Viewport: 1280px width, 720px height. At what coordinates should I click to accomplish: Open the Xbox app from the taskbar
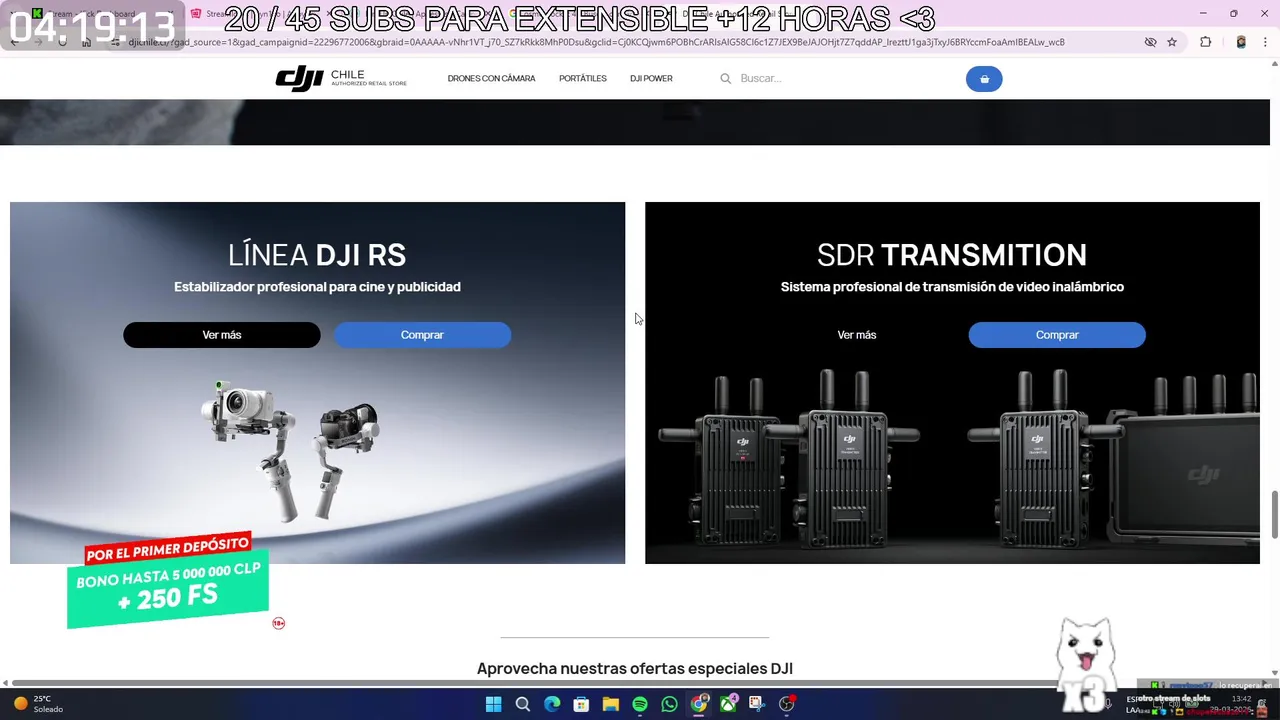(x=728, y=704)
